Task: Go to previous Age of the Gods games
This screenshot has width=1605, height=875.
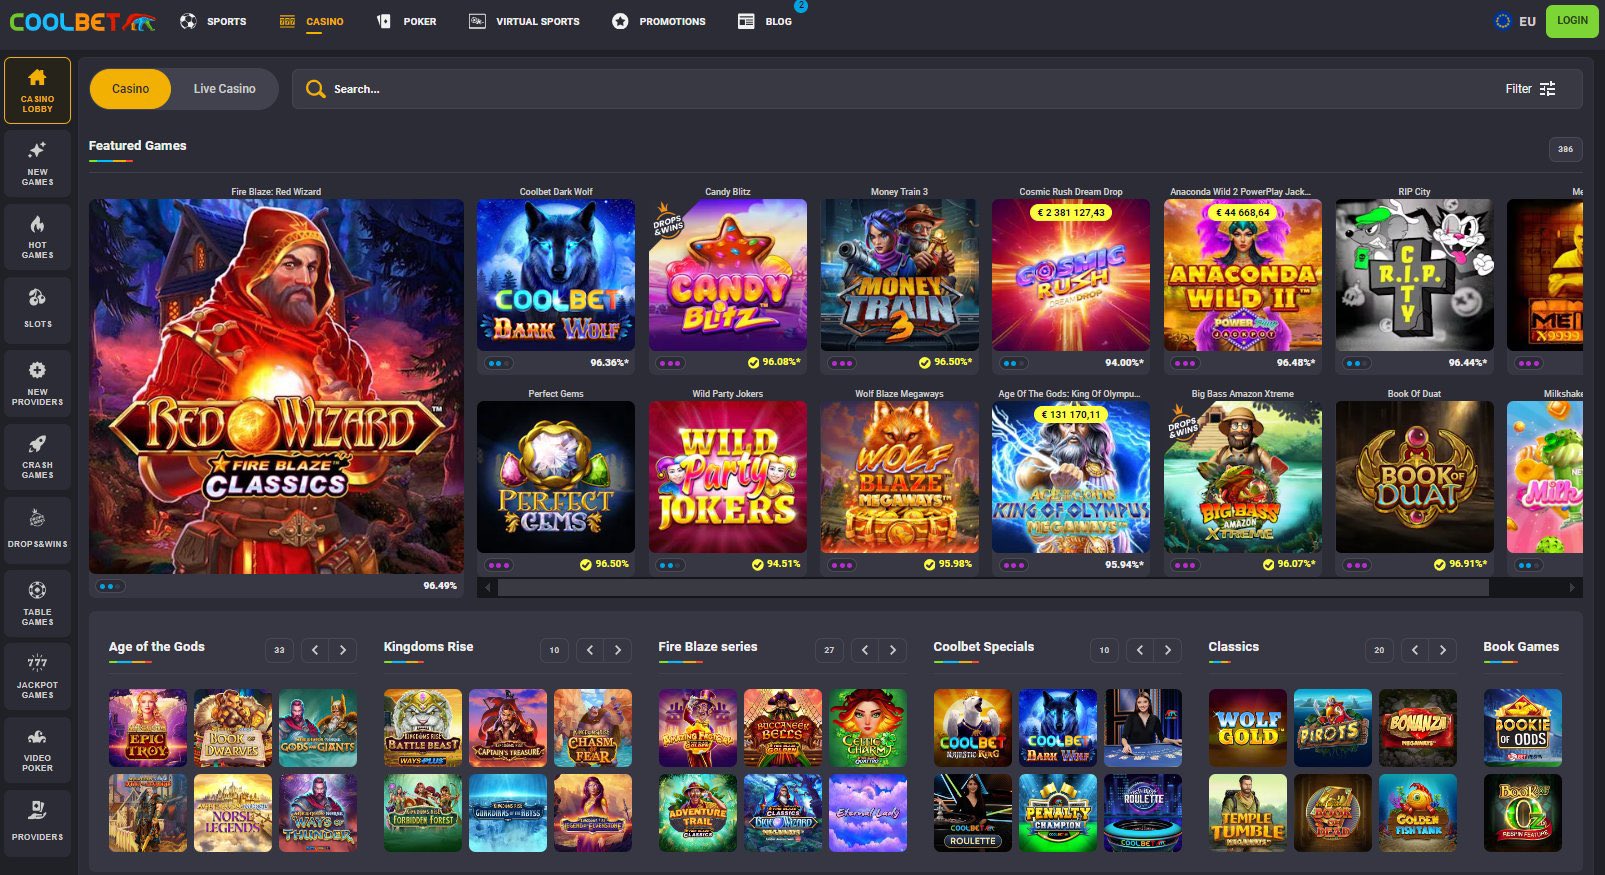Action: click(315, 650)
